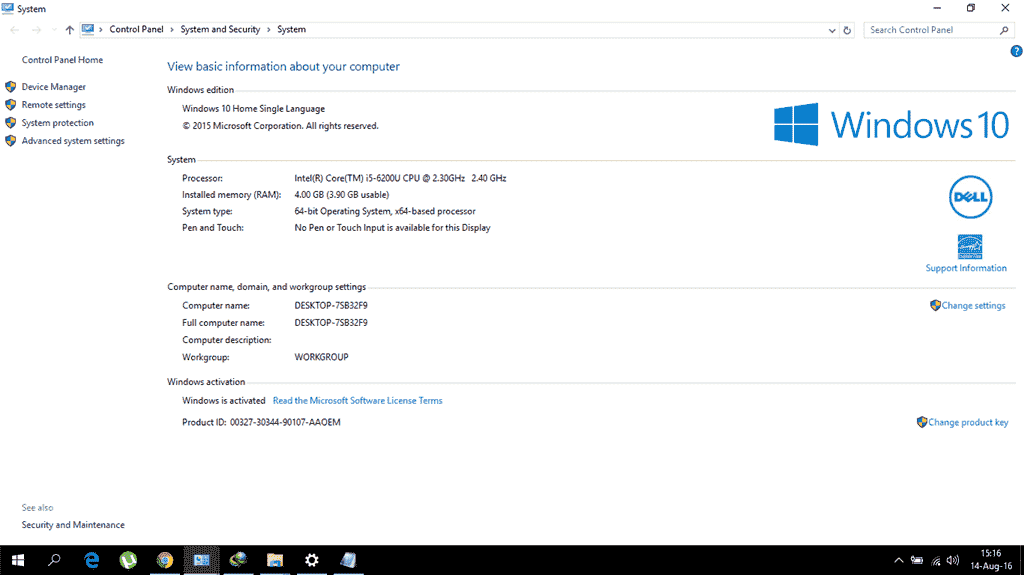Image resolution: width=1024 pixels, height=575 pixels.
Task: Click the shield icon beside System protection
Action: [x=10, y=123]
